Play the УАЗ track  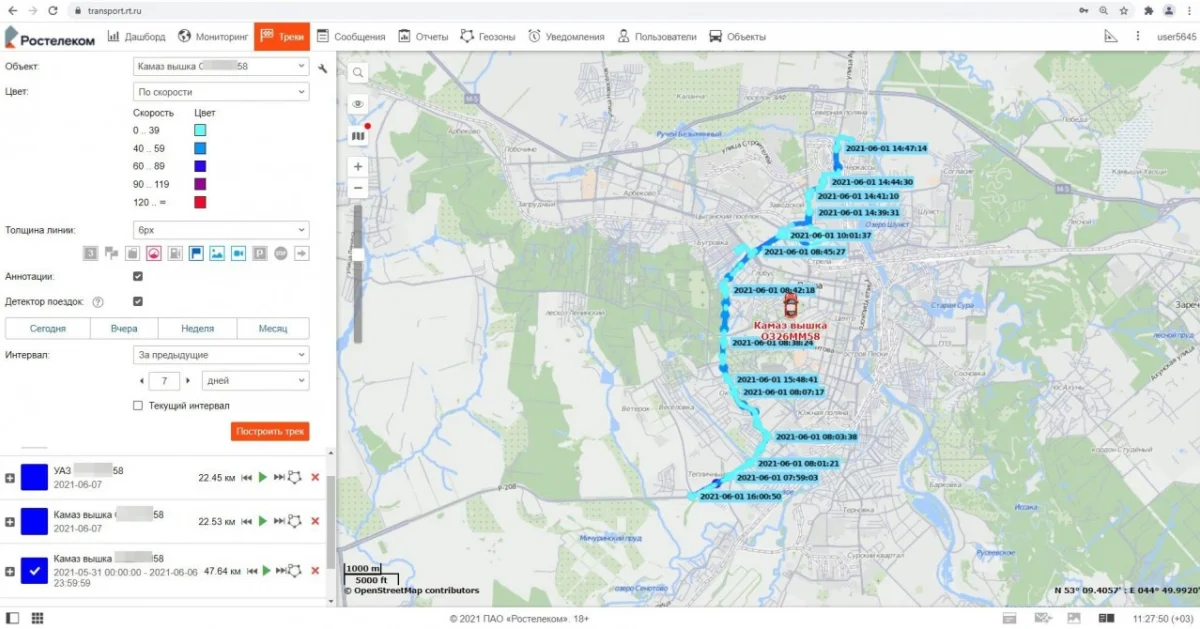tap(263, 478)
